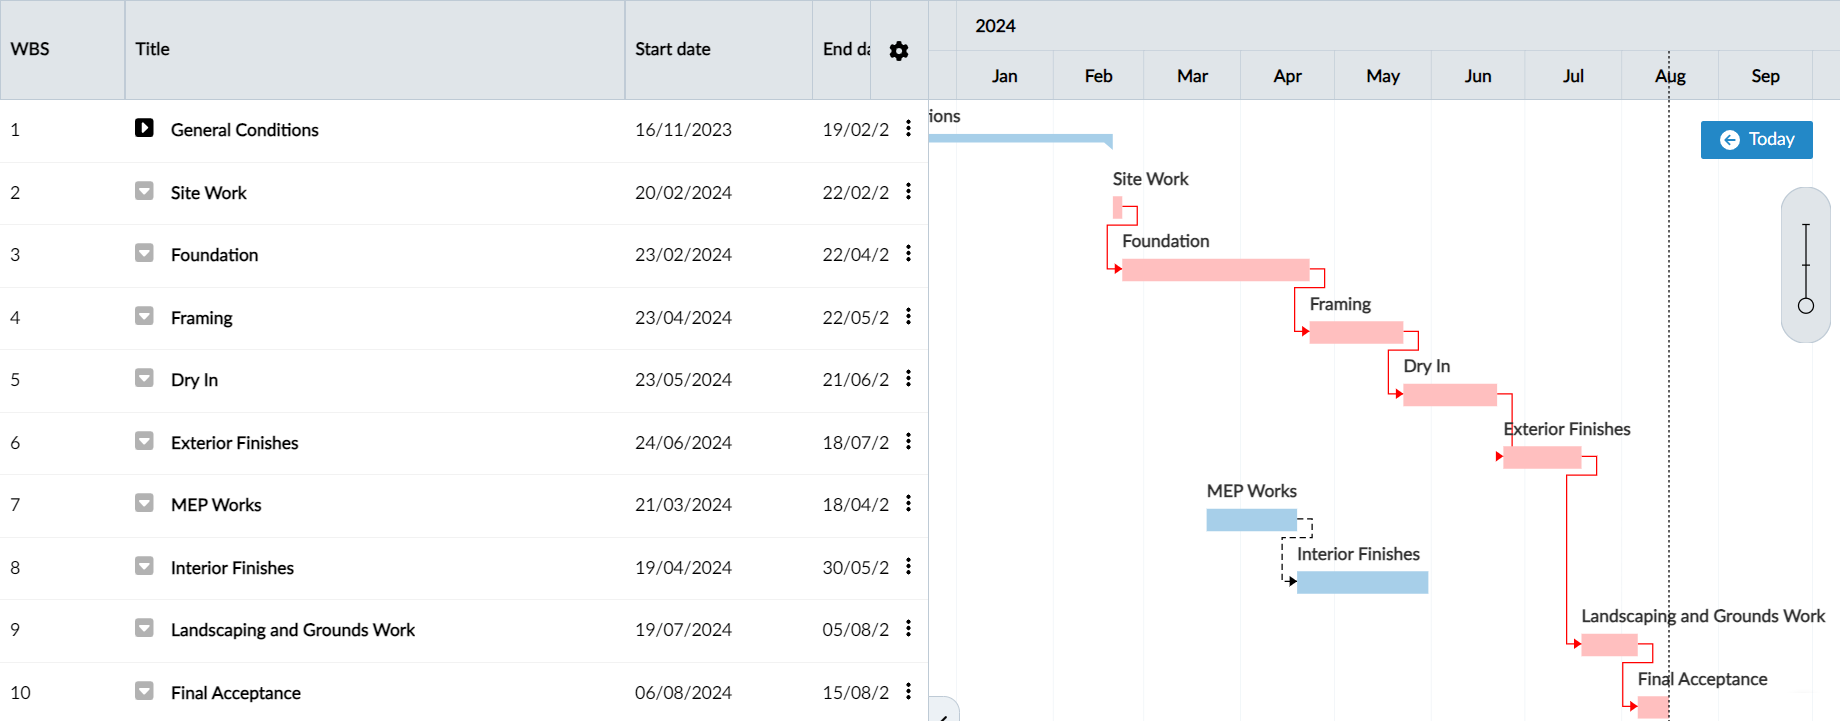The width and height of the screenshot is (1840, 721).
Task: Open three-dot menu for Interior Finishes row
Action: pos(908,567)
